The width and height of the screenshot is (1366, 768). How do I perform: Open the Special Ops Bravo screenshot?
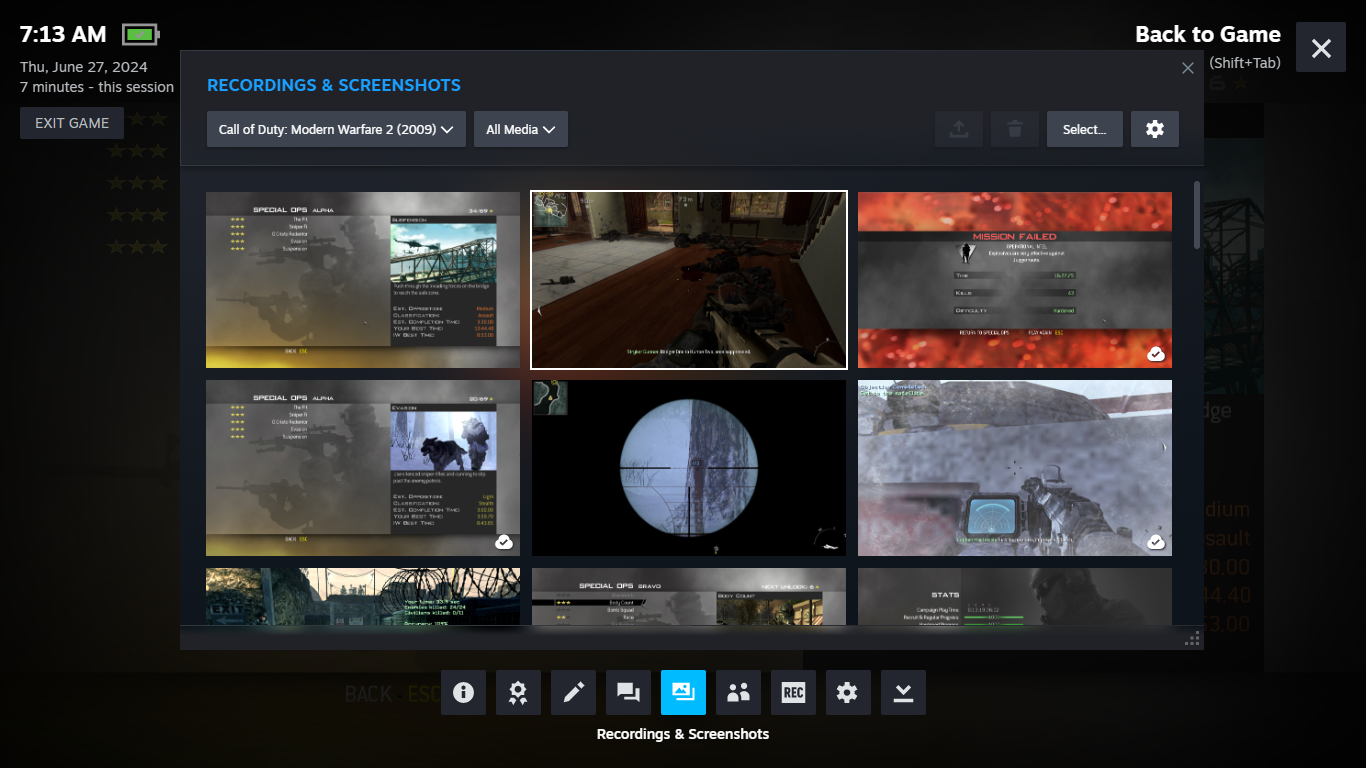[689, 597]
